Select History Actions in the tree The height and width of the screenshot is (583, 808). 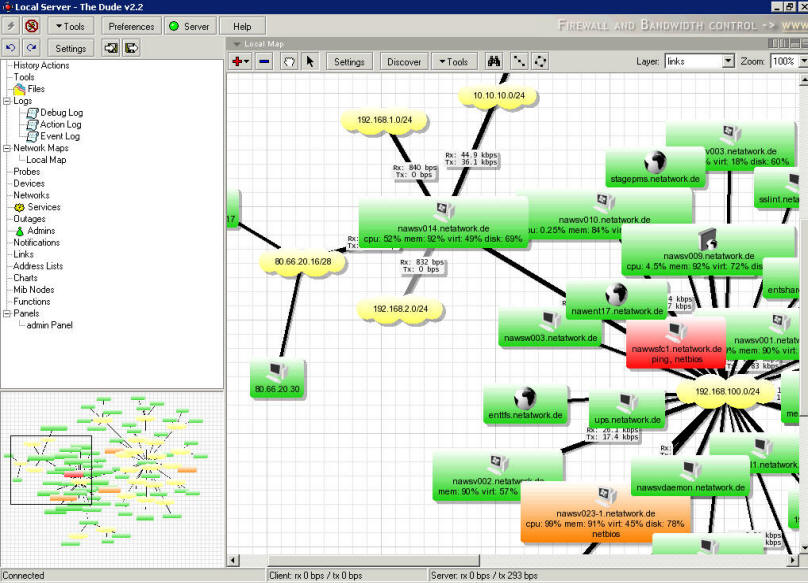pos(41,65)
